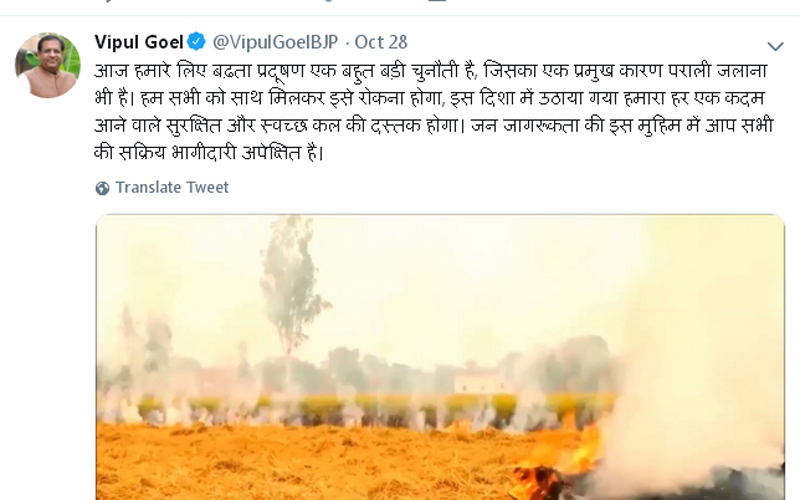800x500 pixels.
Task: Click the blue verified badge beside Vipul Goel
Action: 196,42
